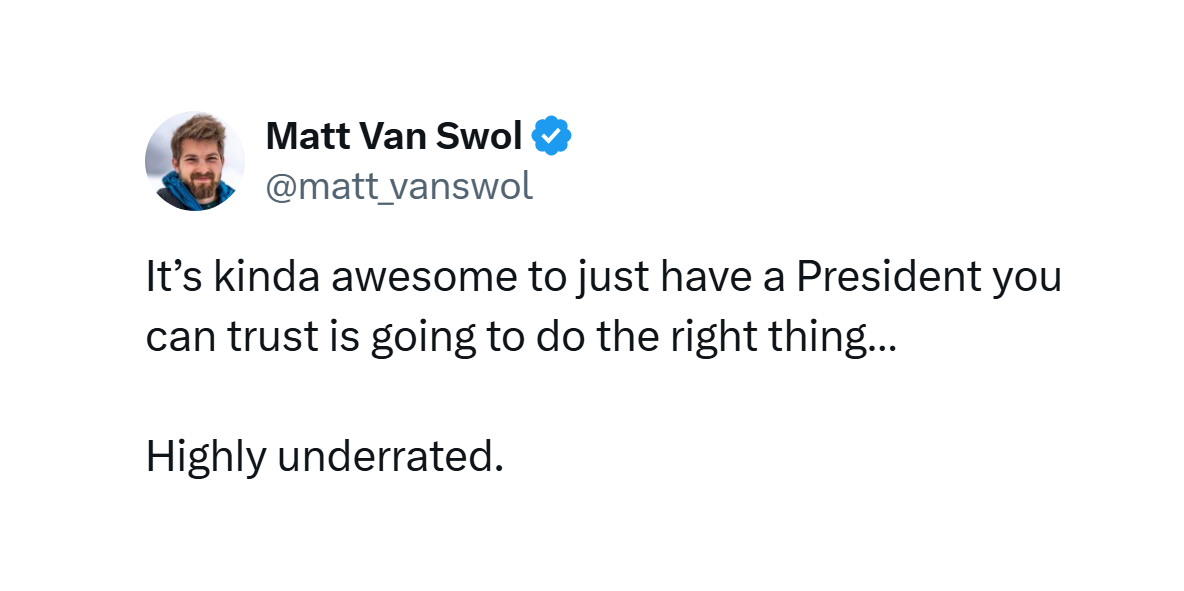
Task: Click the display name Matt Van Swol
Action: (393, 136)
